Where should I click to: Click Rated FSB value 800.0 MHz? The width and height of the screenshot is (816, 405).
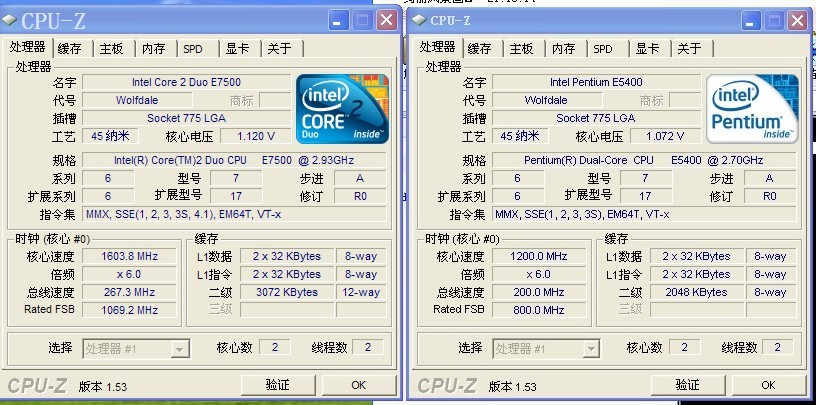pos(539,310)
